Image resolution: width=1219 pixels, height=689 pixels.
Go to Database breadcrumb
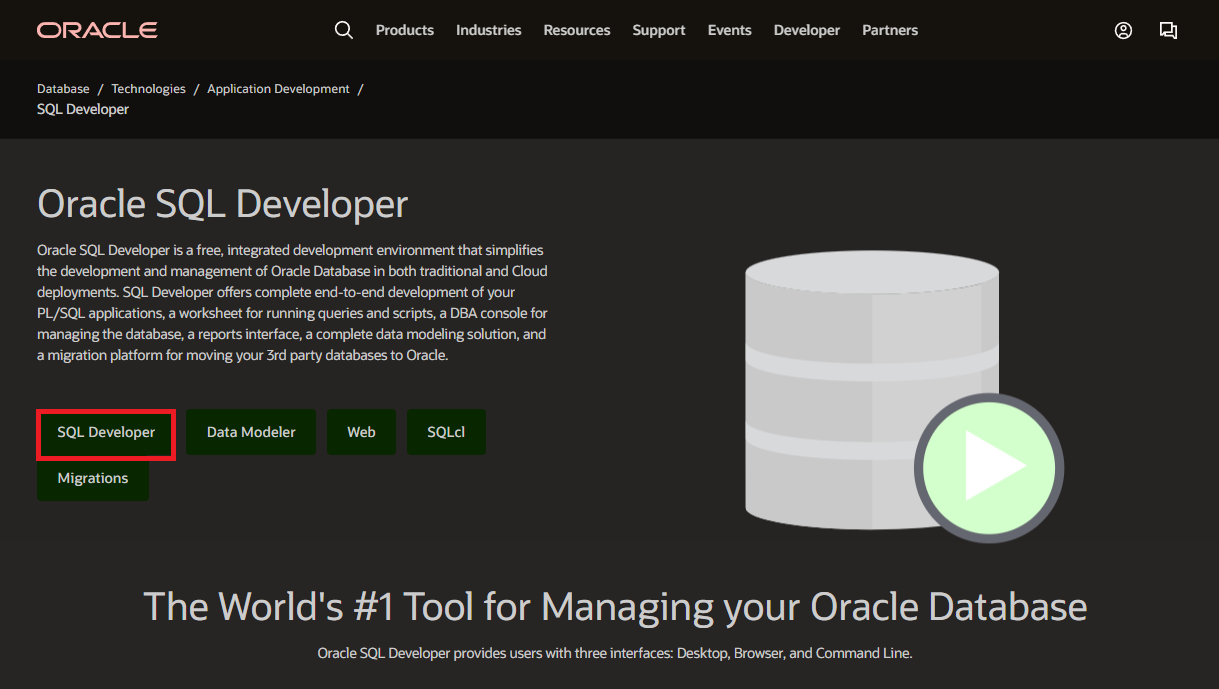[x=63, y=89]
